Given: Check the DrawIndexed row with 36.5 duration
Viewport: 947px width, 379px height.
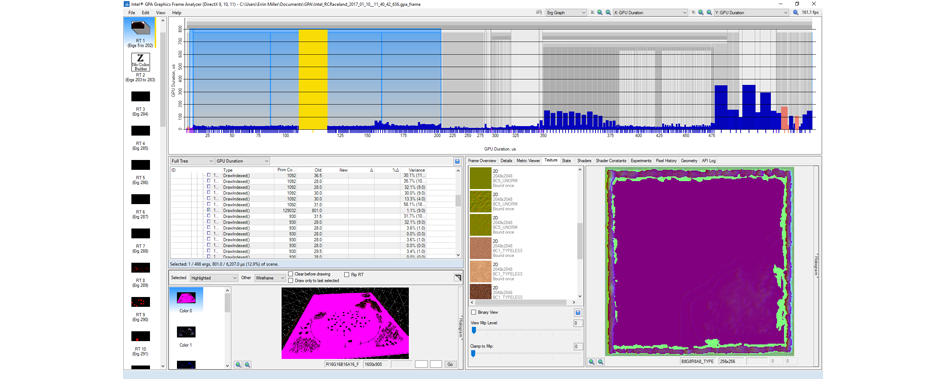Looking at the screenshot, I should point(209,176).
